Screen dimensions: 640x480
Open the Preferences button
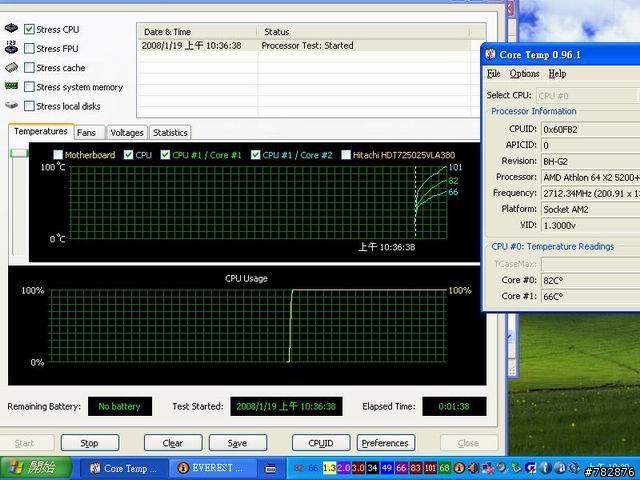coord(385,443)
